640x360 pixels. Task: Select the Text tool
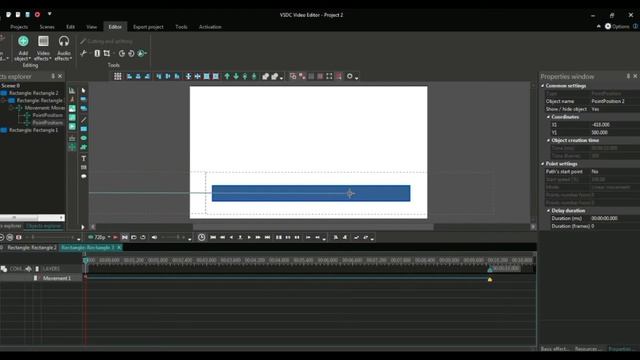(83, 158)
